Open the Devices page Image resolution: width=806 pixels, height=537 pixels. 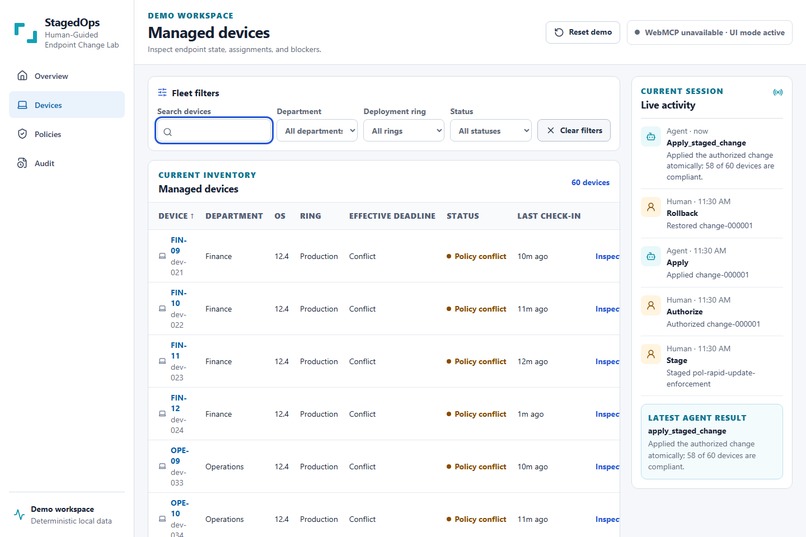67,105
